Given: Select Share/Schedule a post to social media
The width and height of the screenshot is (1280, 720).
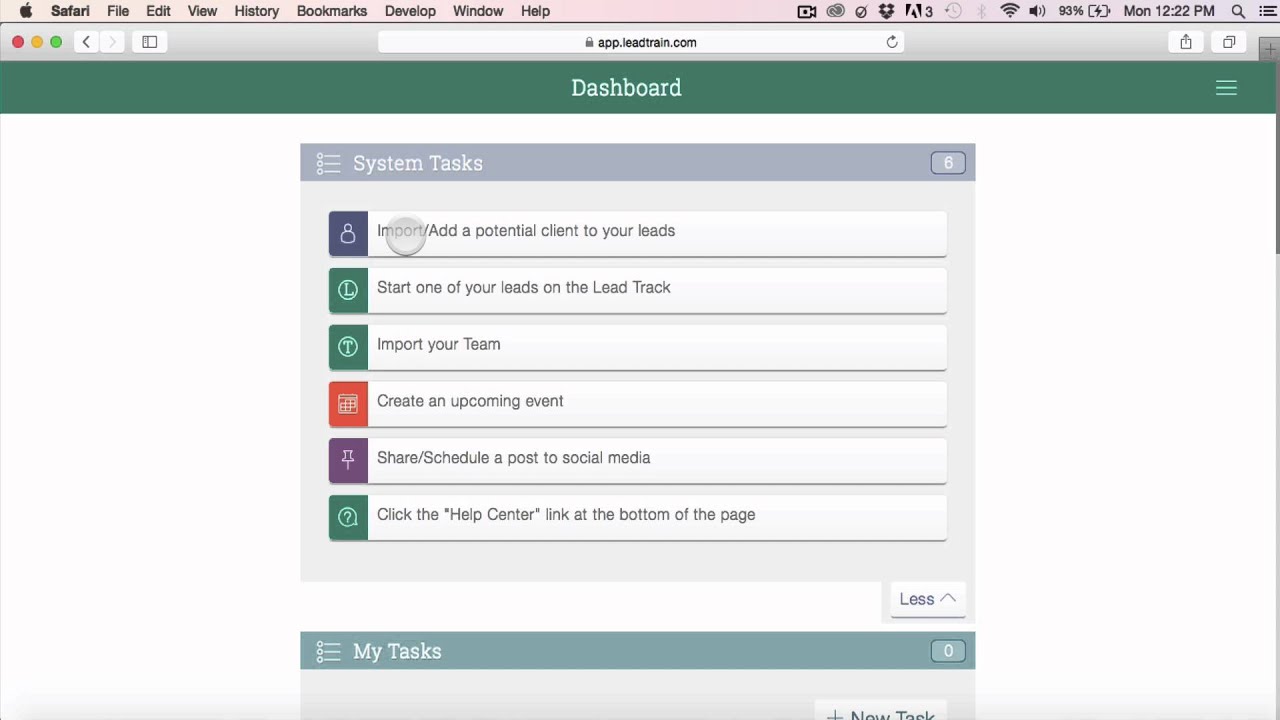Looking at the screenshot, I should (x=638, y=461).
